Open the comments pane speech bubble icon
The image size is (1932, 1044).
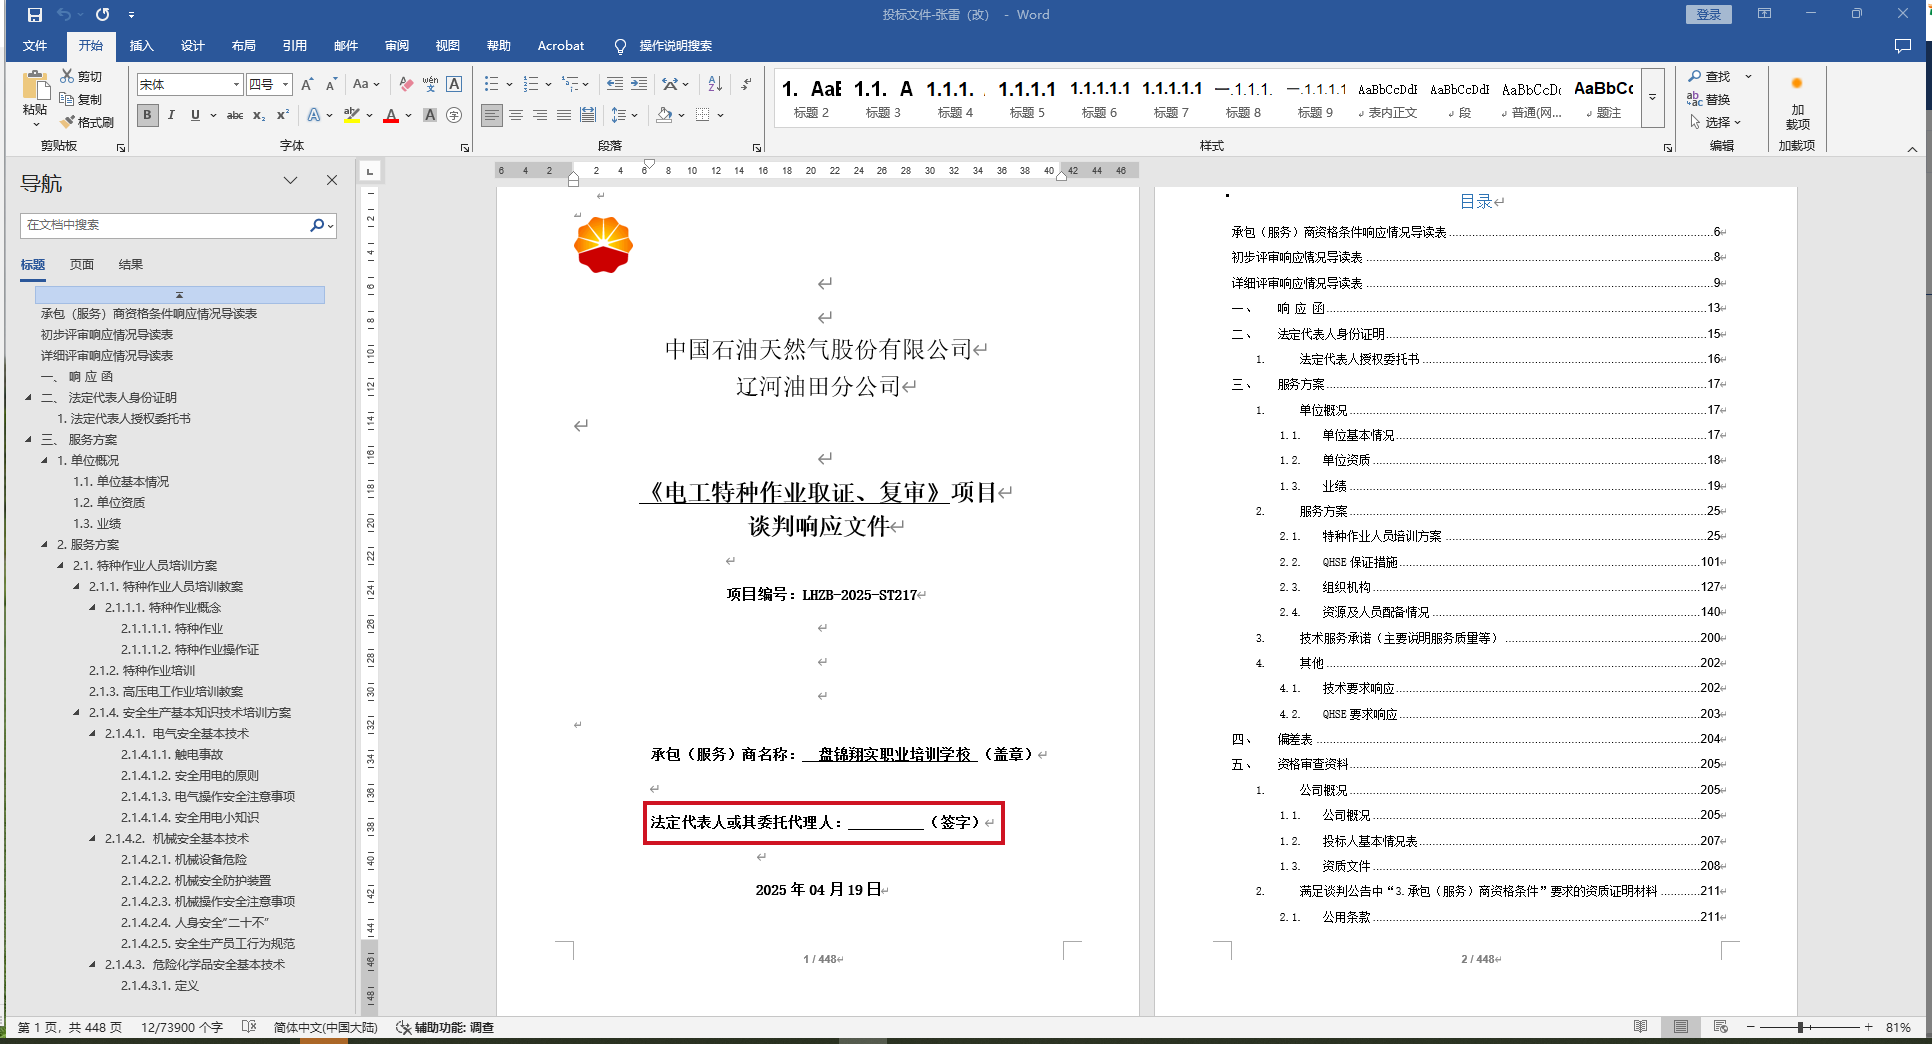[x=1903, y=46]
